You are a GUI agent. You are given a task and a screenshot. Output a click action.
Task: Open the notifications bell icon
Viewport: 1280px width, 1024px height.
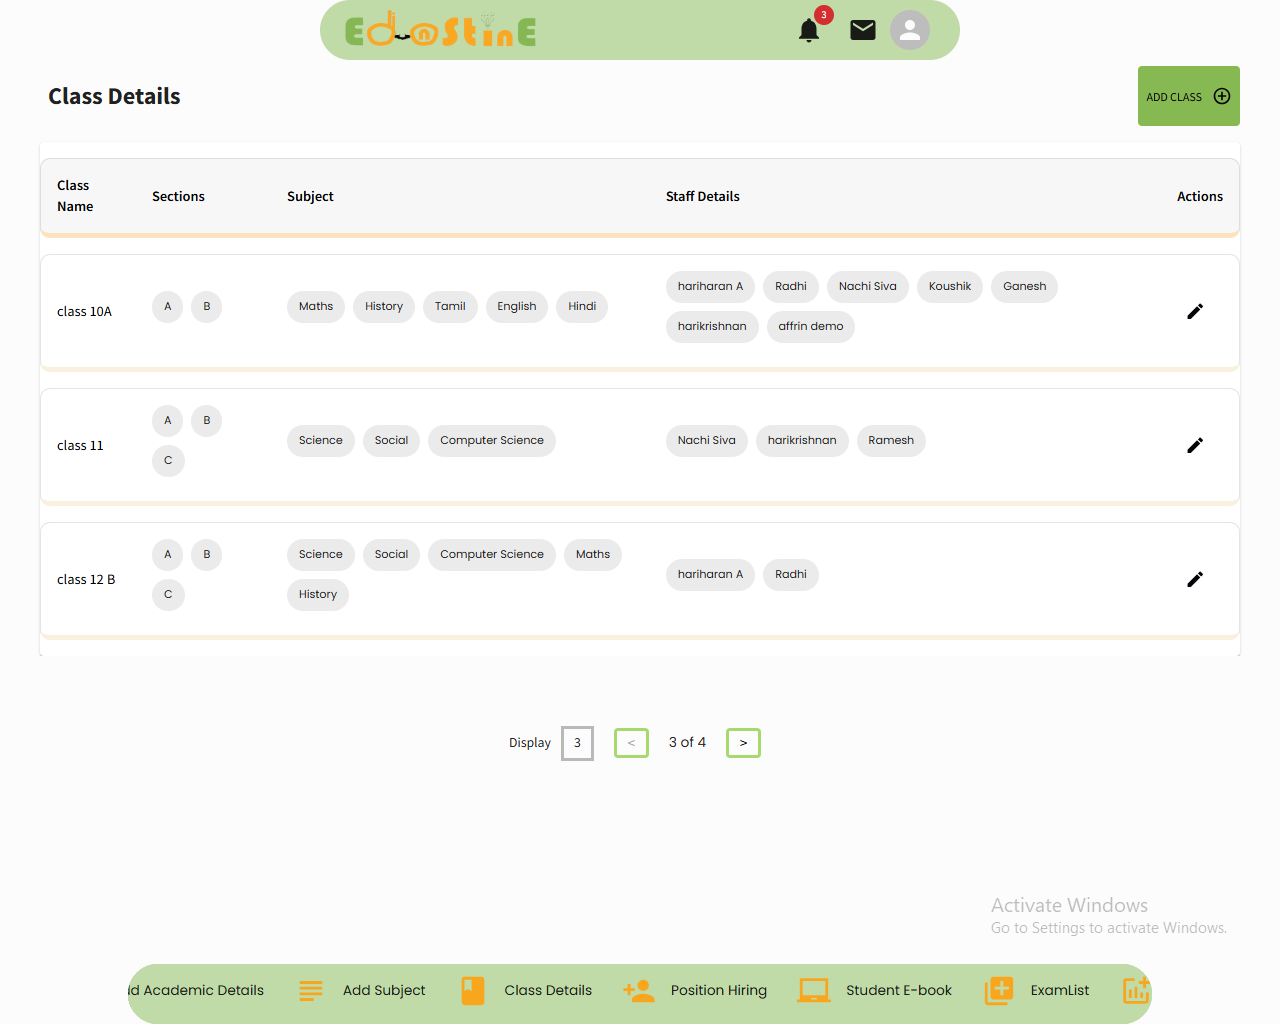tap(809, 30)
